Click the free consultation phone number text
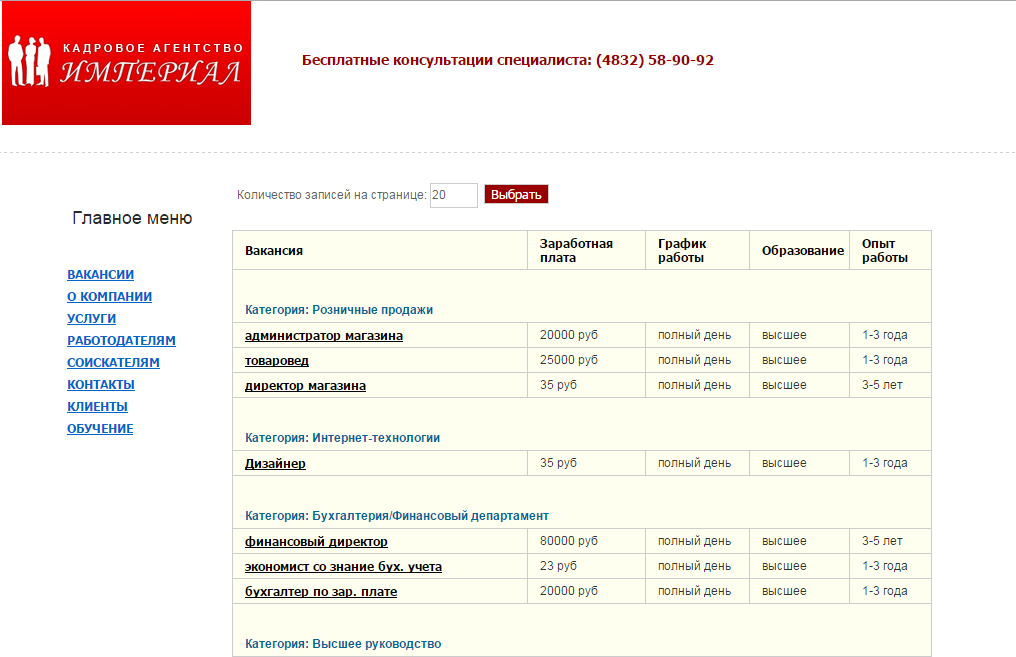This screenshot has width=1016, height=657. [x=507, y=60]
